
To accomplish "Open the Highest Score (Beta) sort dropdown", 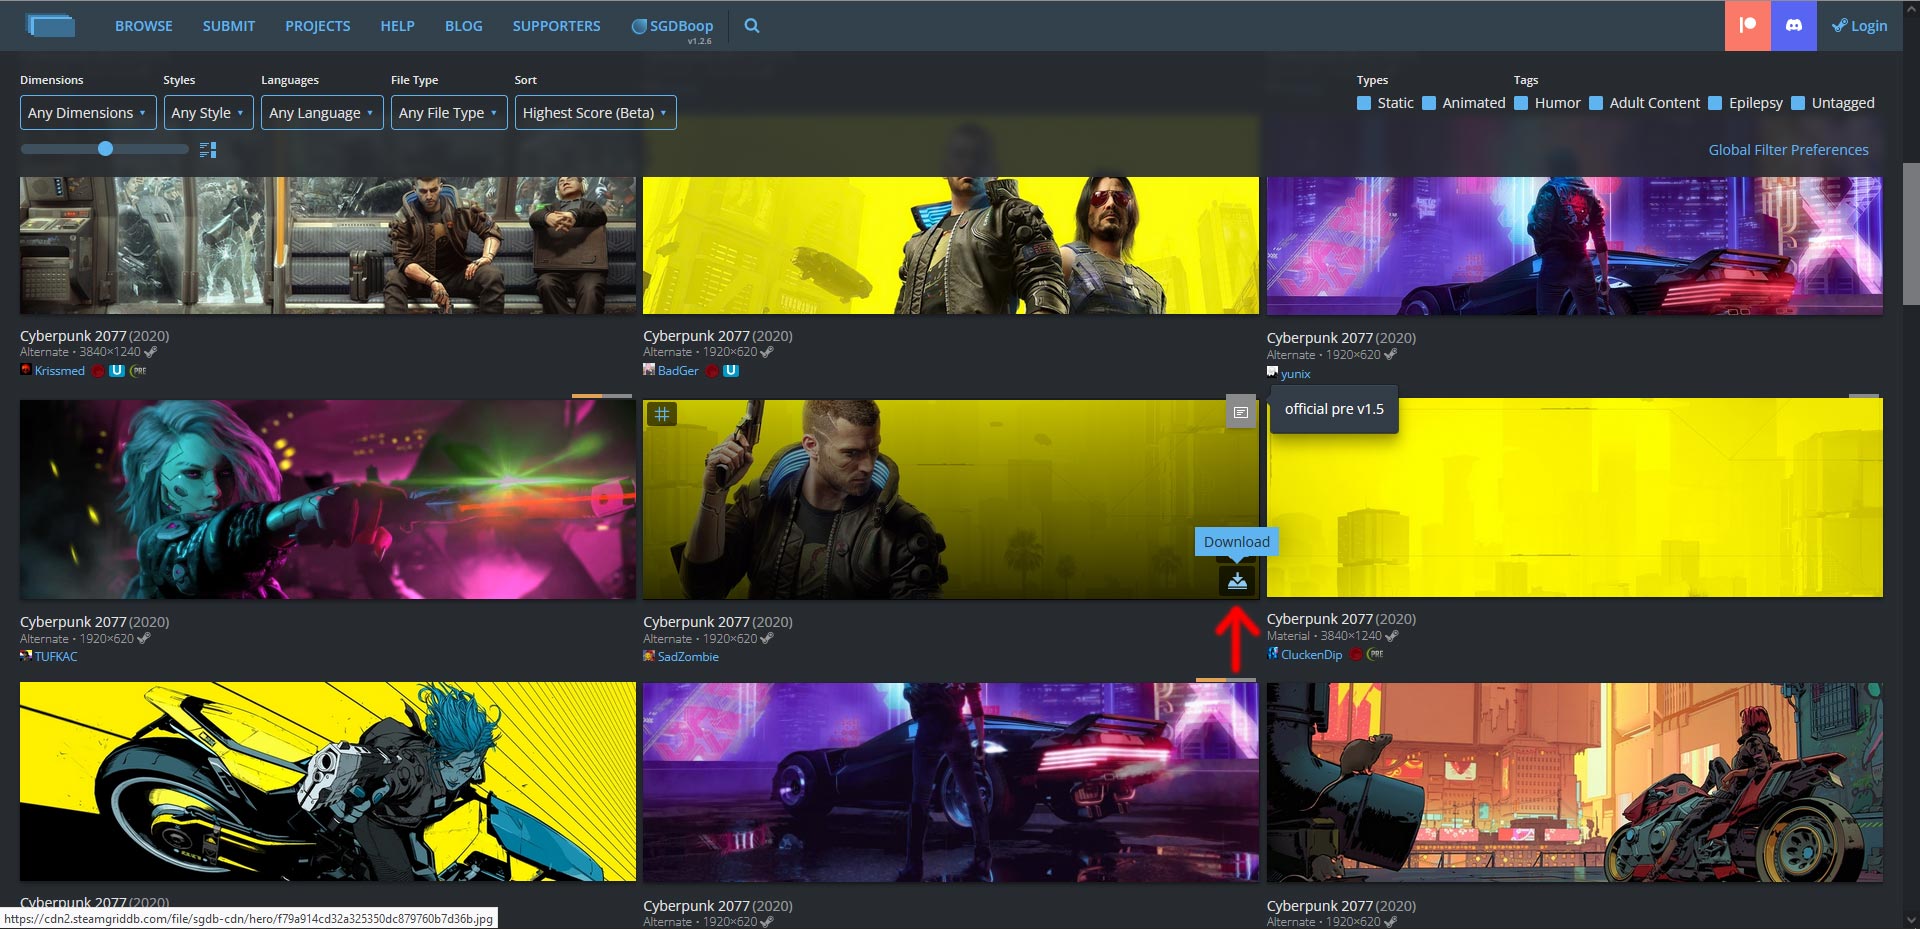I will click(x=596, y=113).
